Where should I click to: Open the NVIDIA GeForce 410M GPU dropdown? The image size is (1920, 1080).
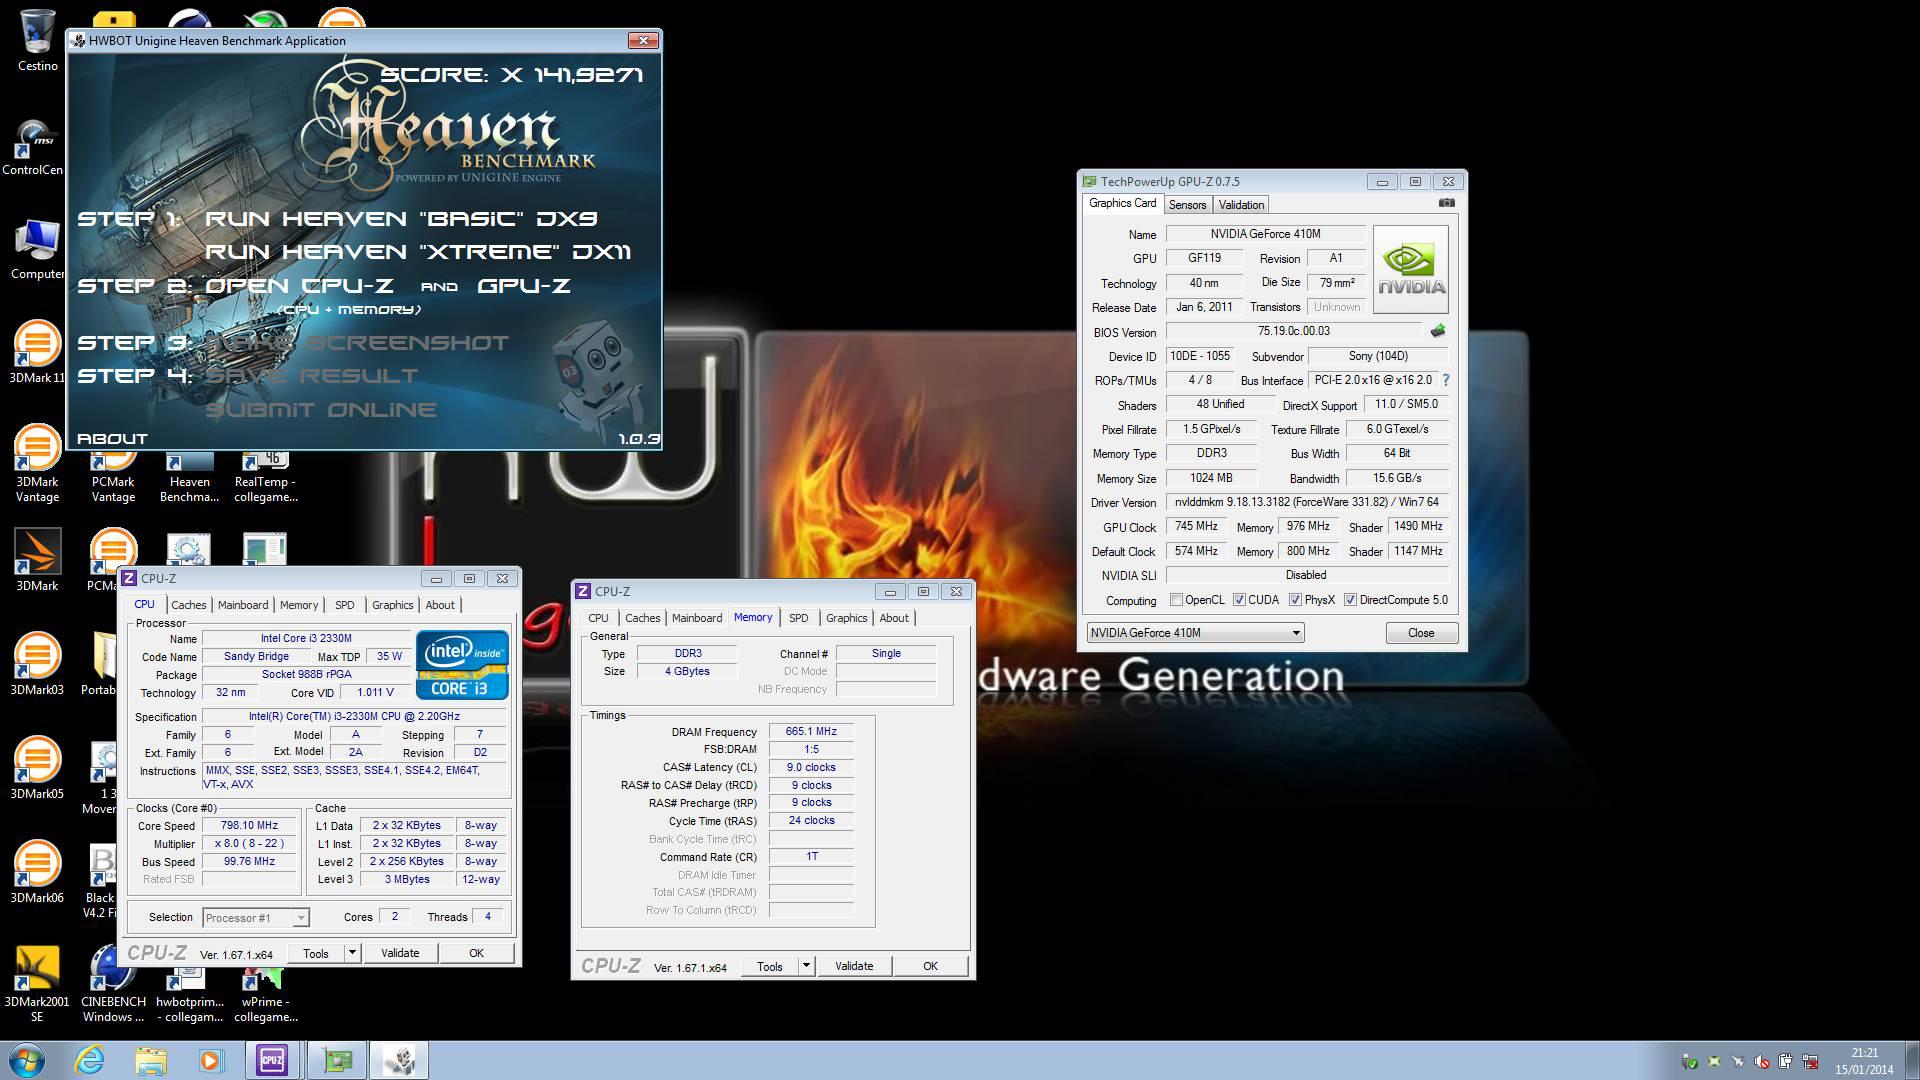[x=1195, y=633]
